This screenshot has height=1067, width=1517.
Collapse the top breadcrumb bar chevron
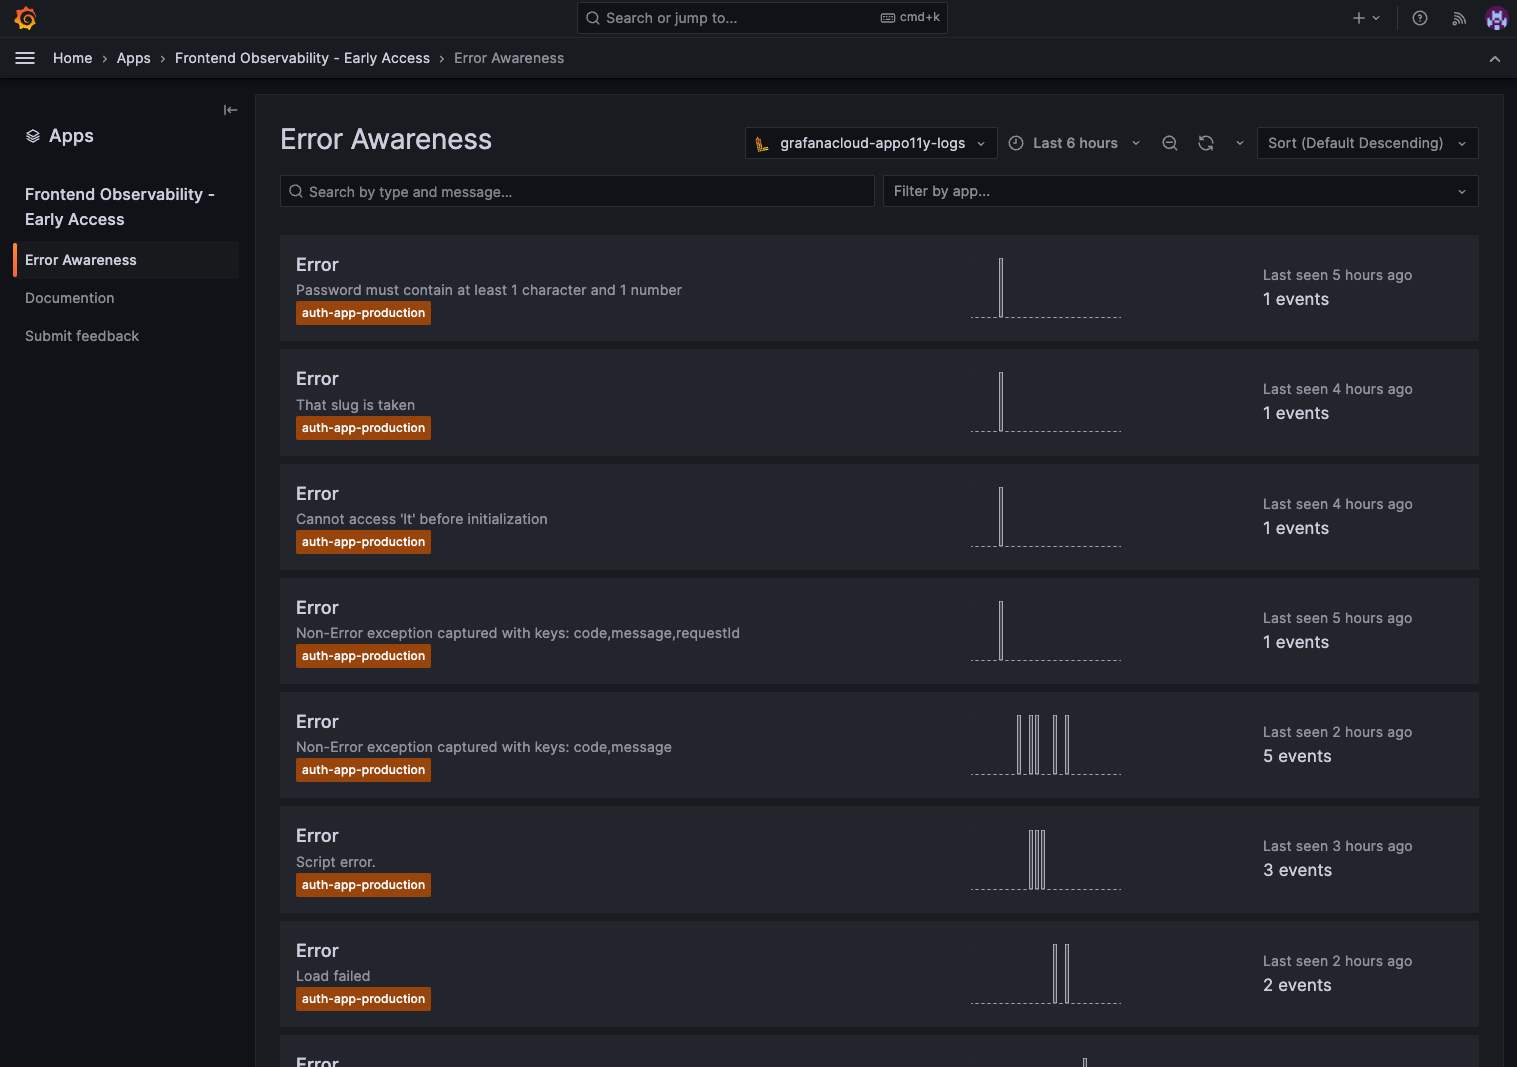point(1494,59)
